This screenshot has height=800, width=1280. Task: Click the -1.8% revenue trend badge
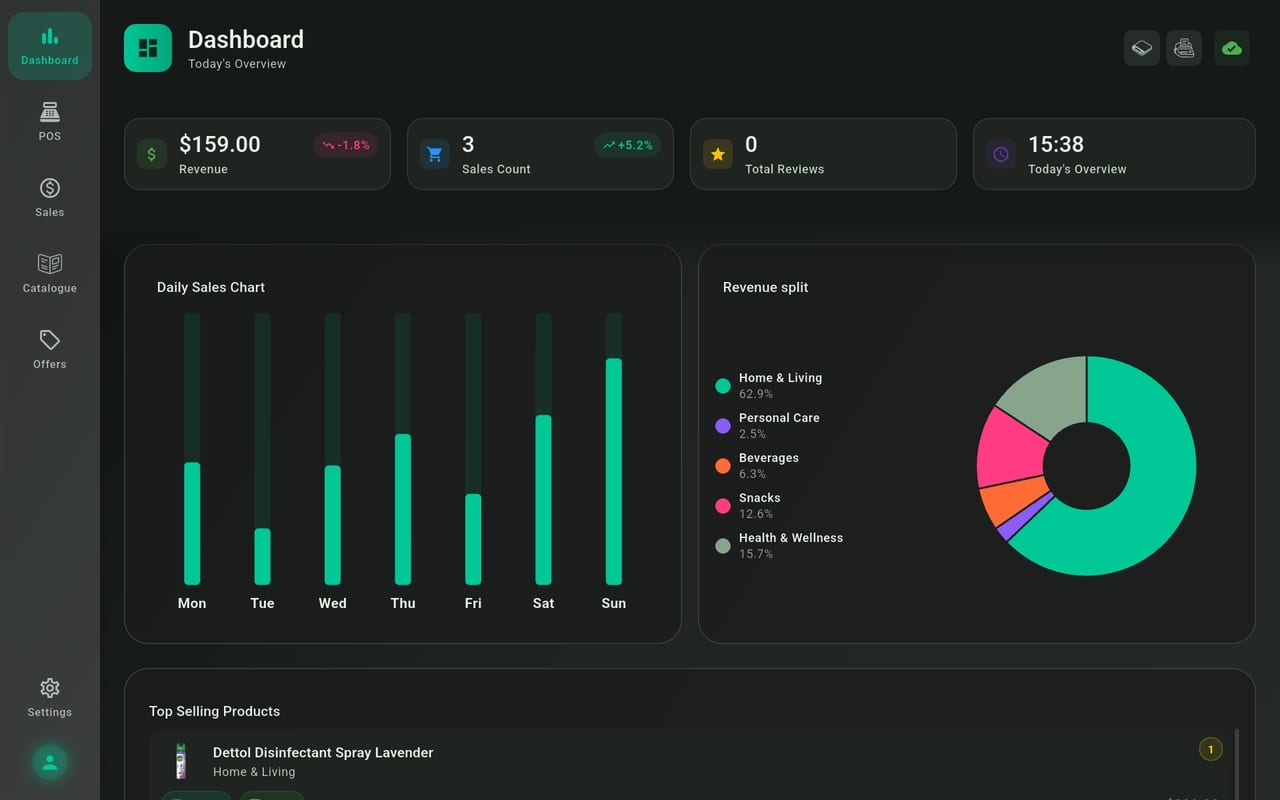pyautogui.click(x=346, y=145)
